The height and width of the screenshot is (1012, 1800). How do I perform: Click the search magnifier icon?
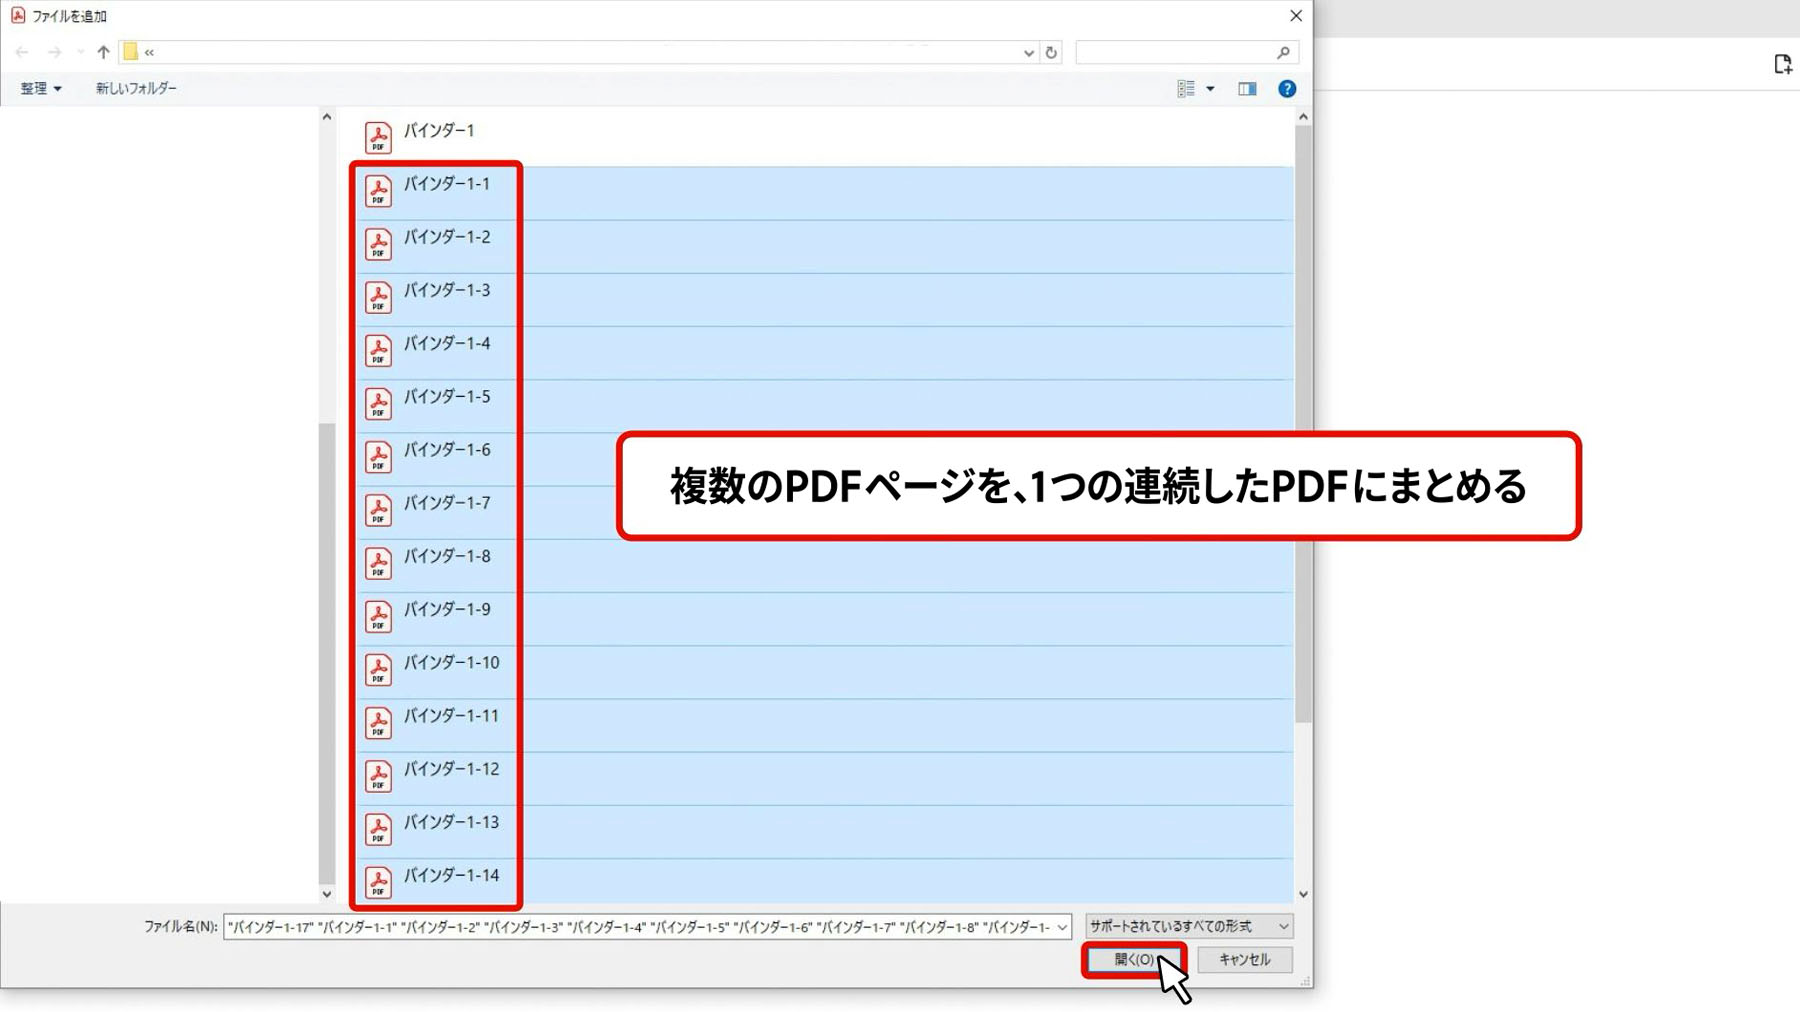click(x=1284, y=52)
